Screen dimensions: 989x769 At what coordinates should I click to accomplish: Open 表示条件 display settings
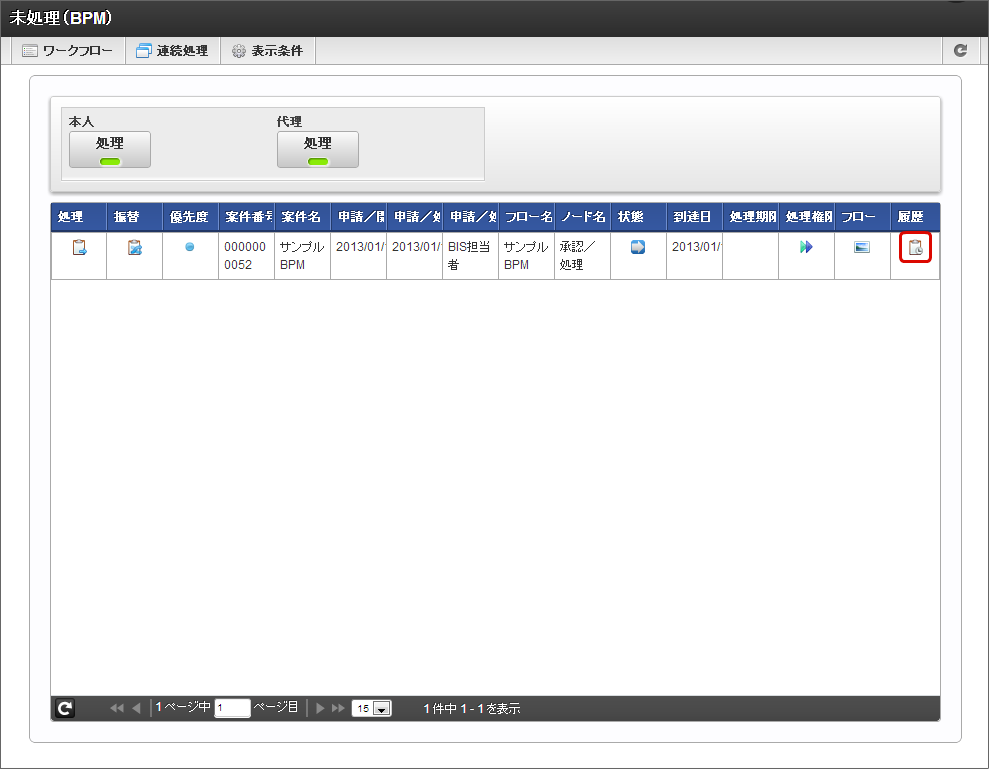267,50
